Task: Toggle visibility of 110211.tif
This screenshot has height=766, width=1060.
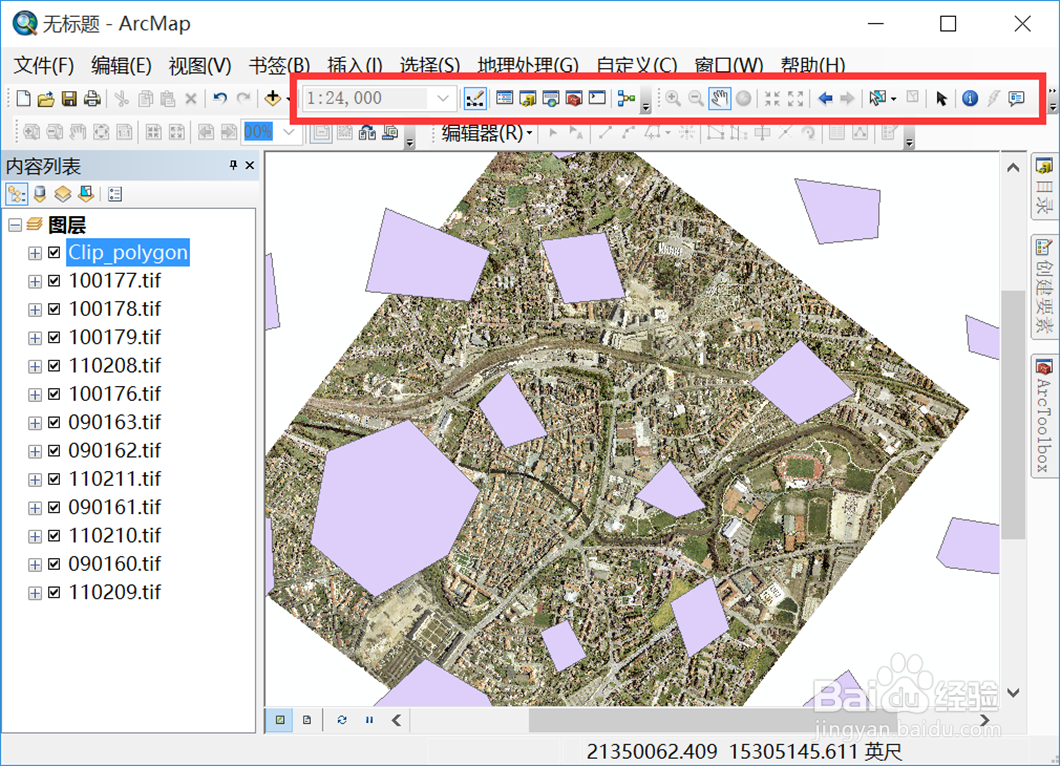Action: (x=54, y=479)
